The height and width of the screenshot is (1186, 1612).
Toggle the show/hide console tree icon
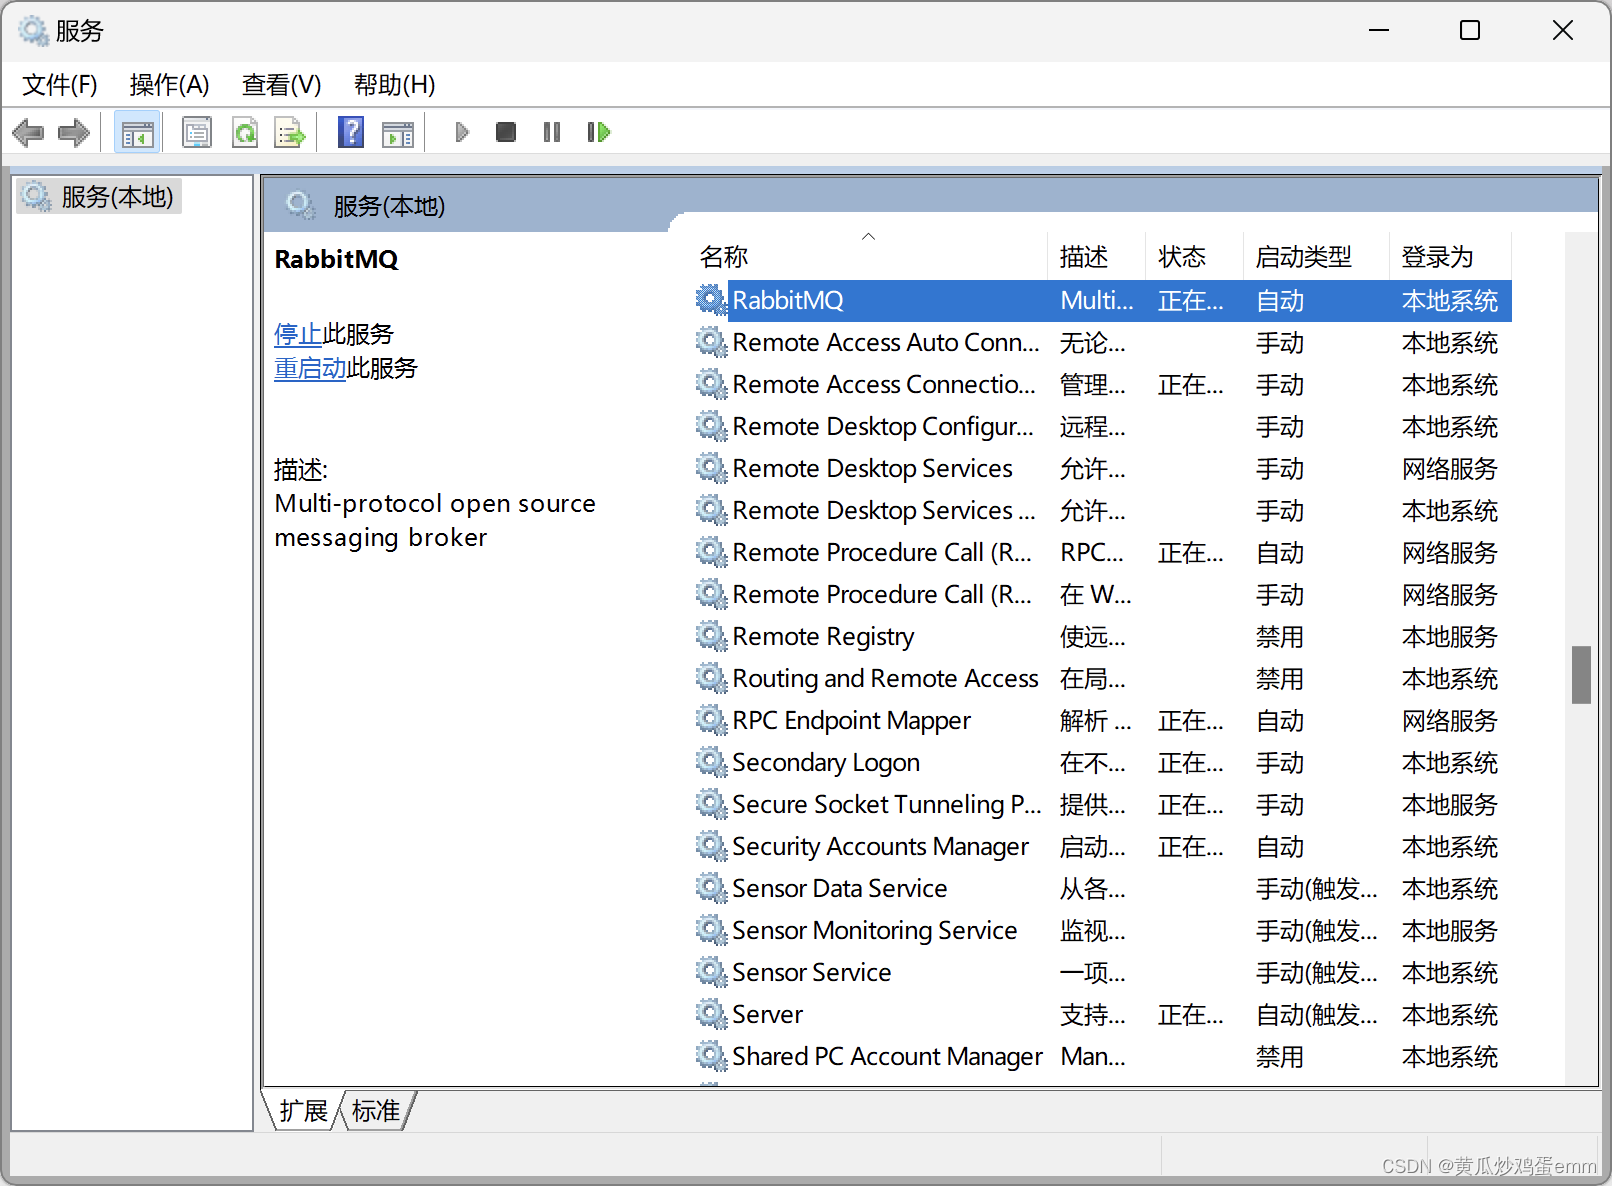tap(137, 132)
